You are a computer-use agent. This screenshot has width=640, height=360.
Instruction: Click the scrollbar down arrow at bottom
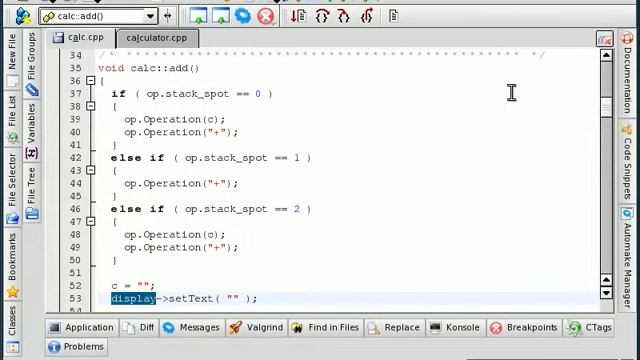(607, 293)
